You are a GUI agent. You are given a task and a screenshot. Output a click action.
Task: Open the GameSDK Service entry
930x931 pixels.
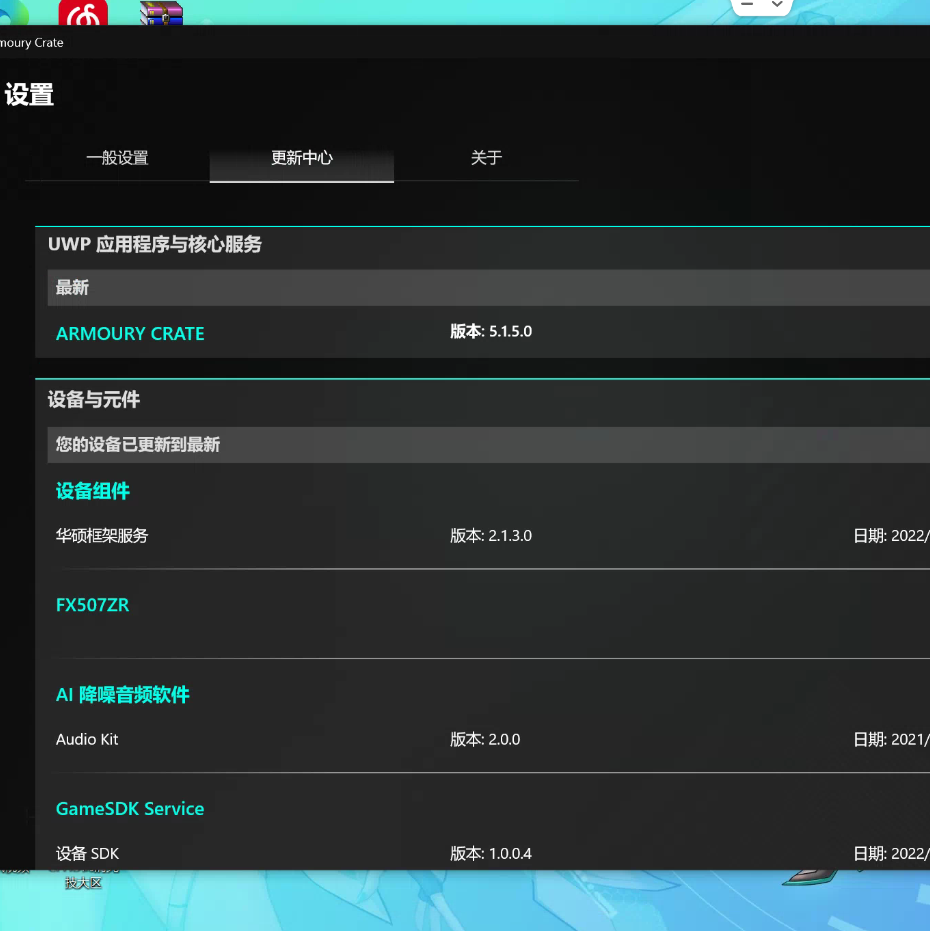click(x=130, y=809)
